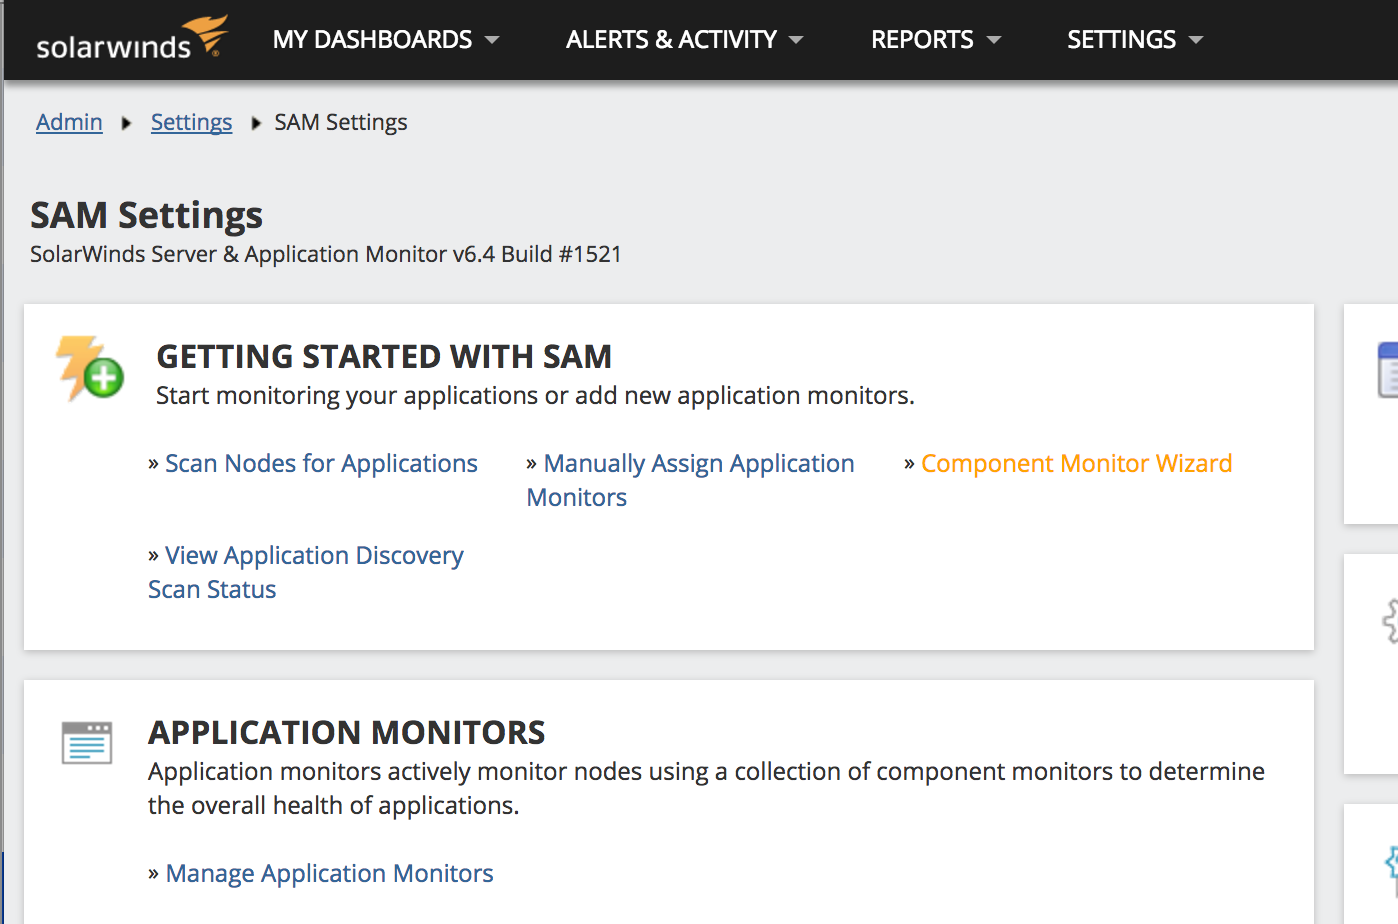This screenshot has width=1398, height=924.
Task: Launch the Component Monitor Wizard link
Action: pyautogui.click(x=1076, y=464)
